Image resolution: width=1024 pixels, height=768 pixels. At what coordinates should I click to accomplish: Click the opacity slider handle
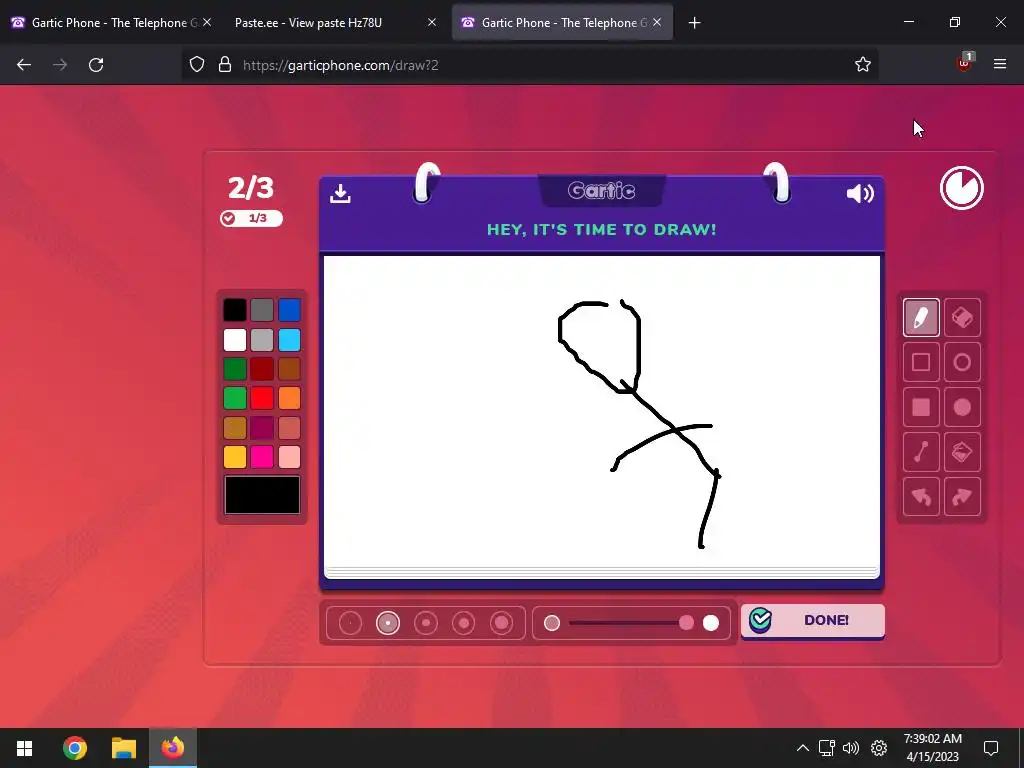(686, 623)
